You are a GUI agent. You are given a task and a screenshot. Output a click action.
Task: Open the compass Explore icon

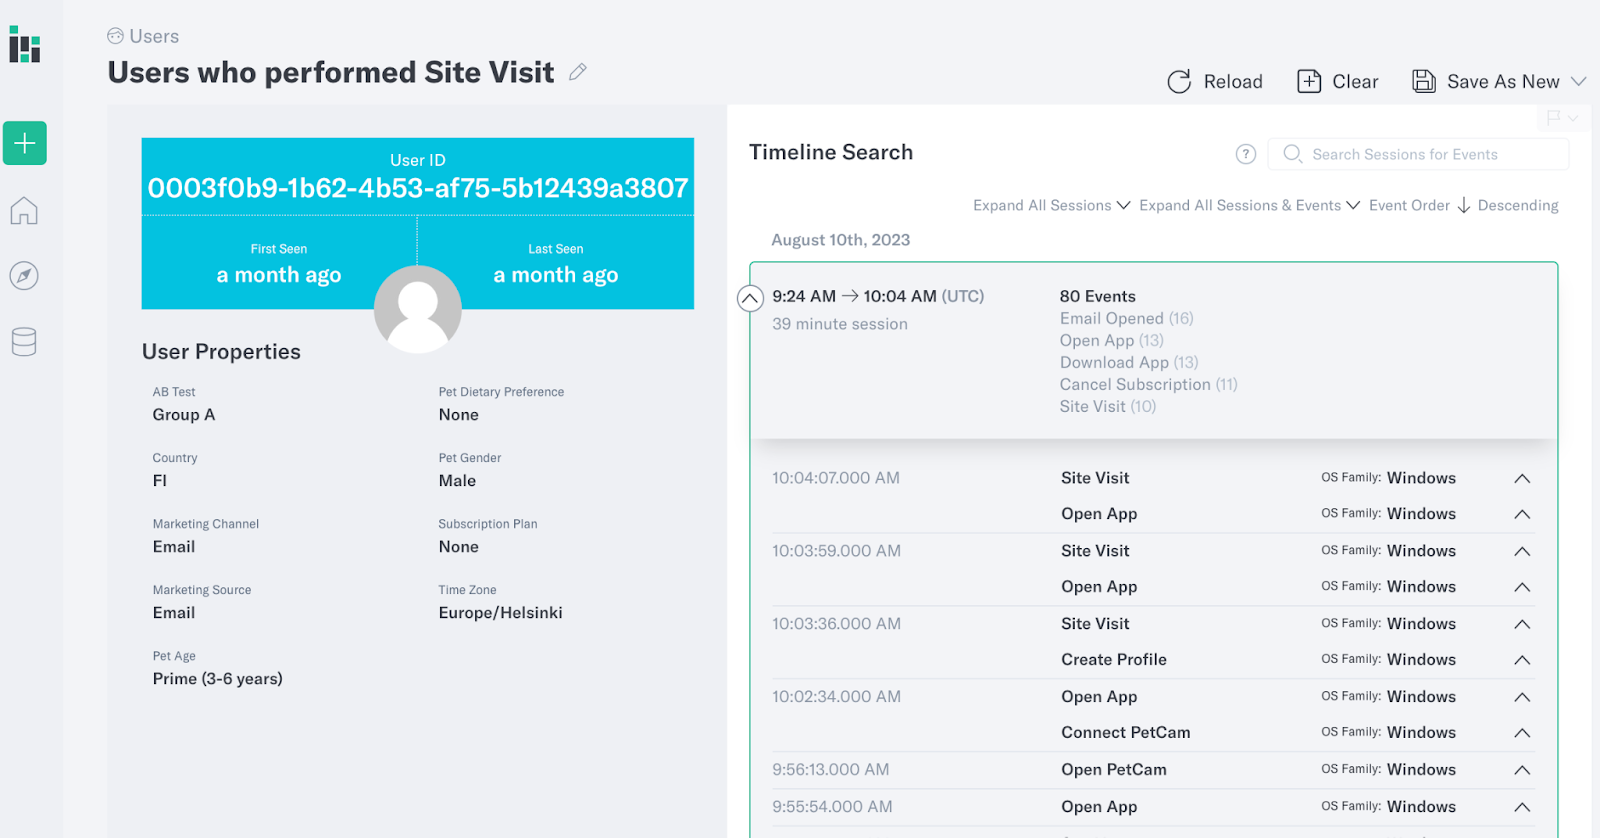click(24, 276)
